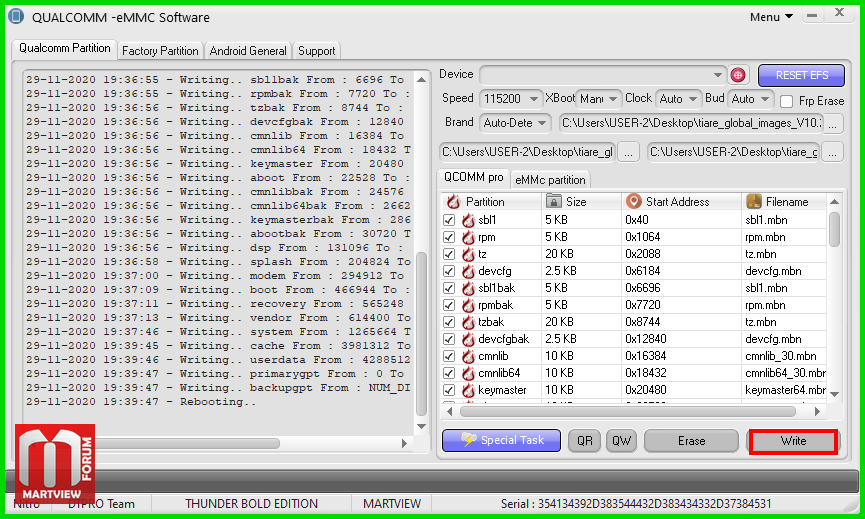
Task: Open the Android General tab
Action: point(248,51)
